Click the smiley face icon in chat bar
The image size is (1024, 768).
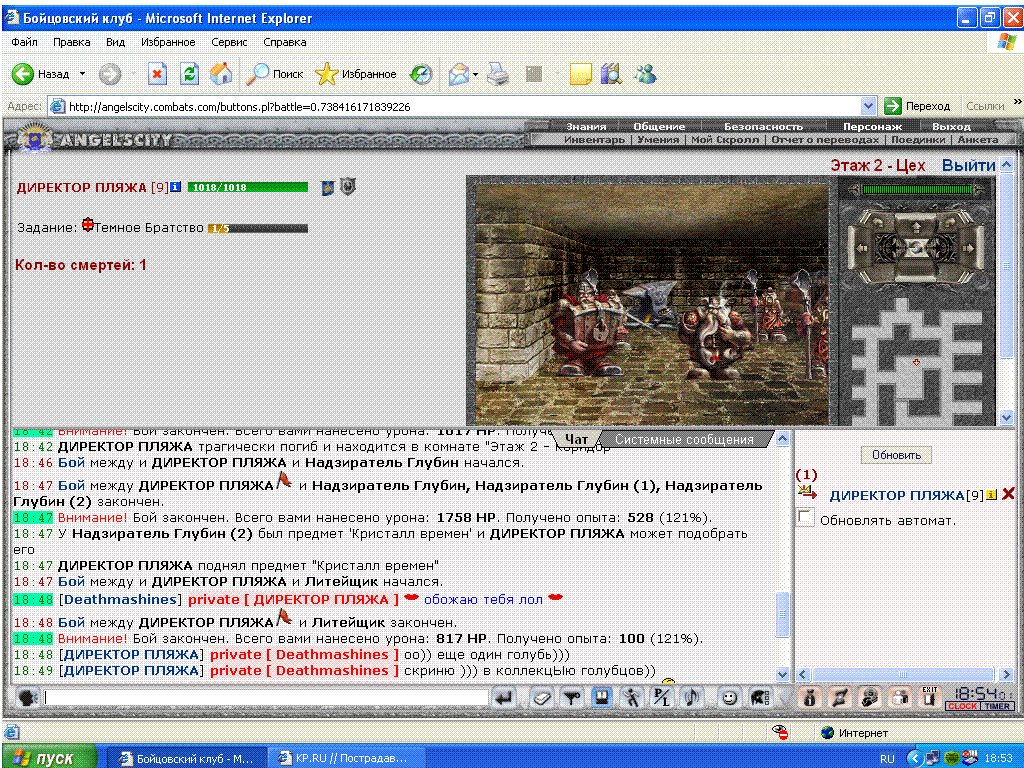729,697
